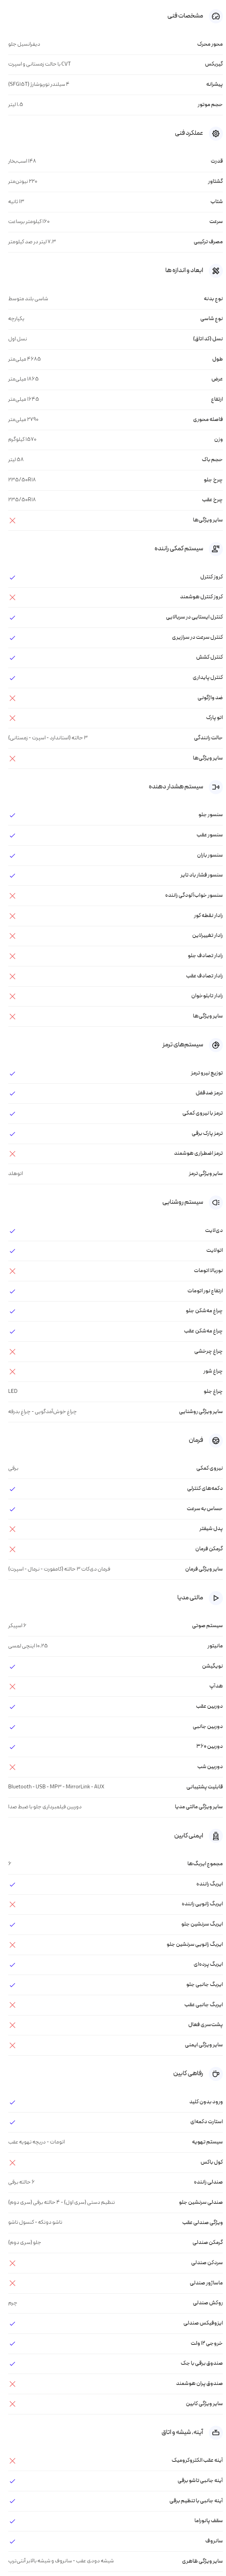Click the آینه، شیشه و اتاق mirror icon

216,2431
